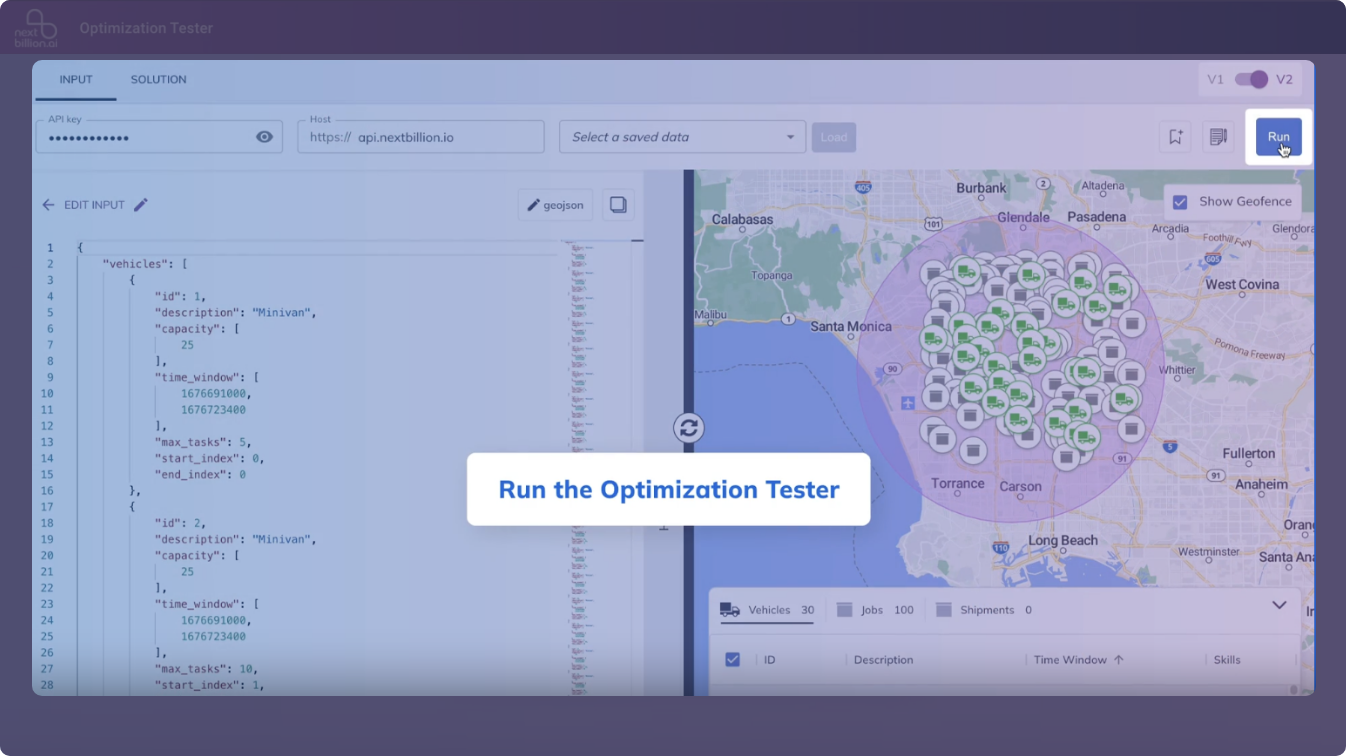Click the Time Window sort arrow
Screen dimensions: 1346x756
1119,659
